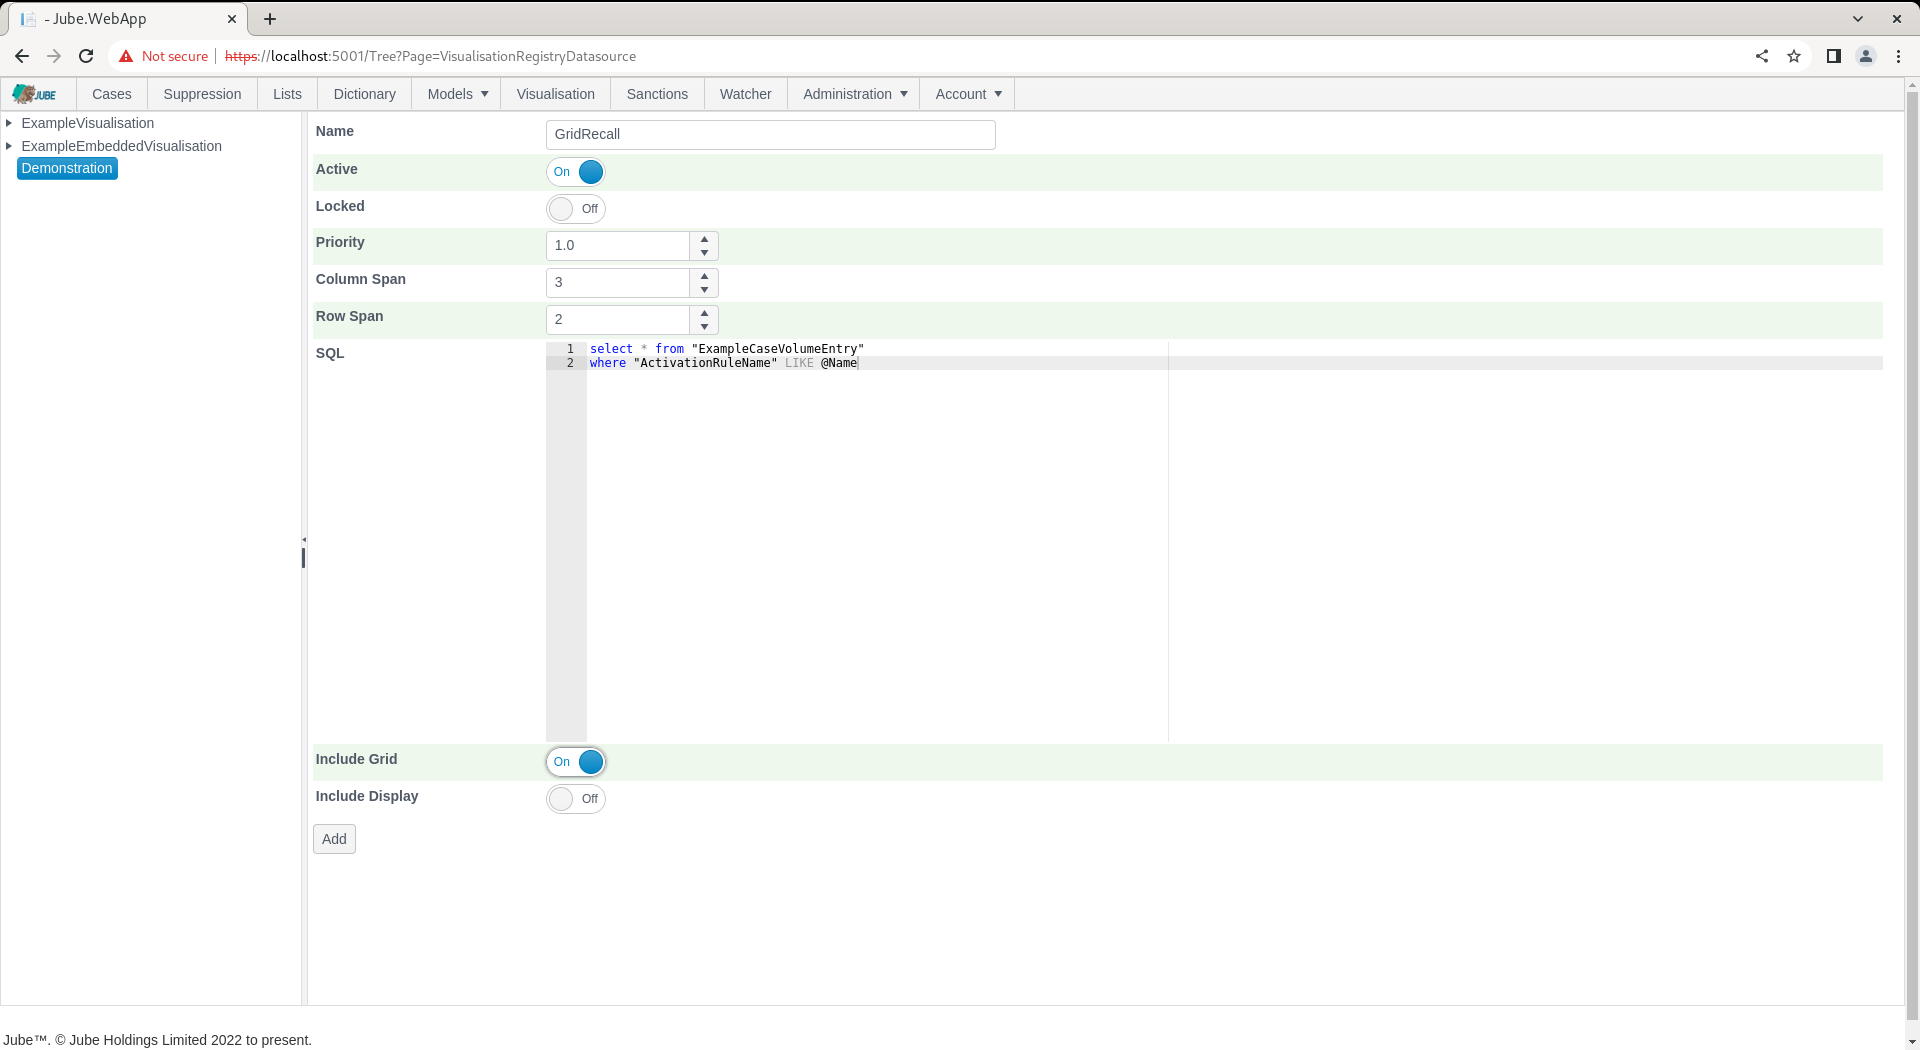Open the tab search chevron
This screenshot has height=1050, width=1920.
[x=1858, y=19]
